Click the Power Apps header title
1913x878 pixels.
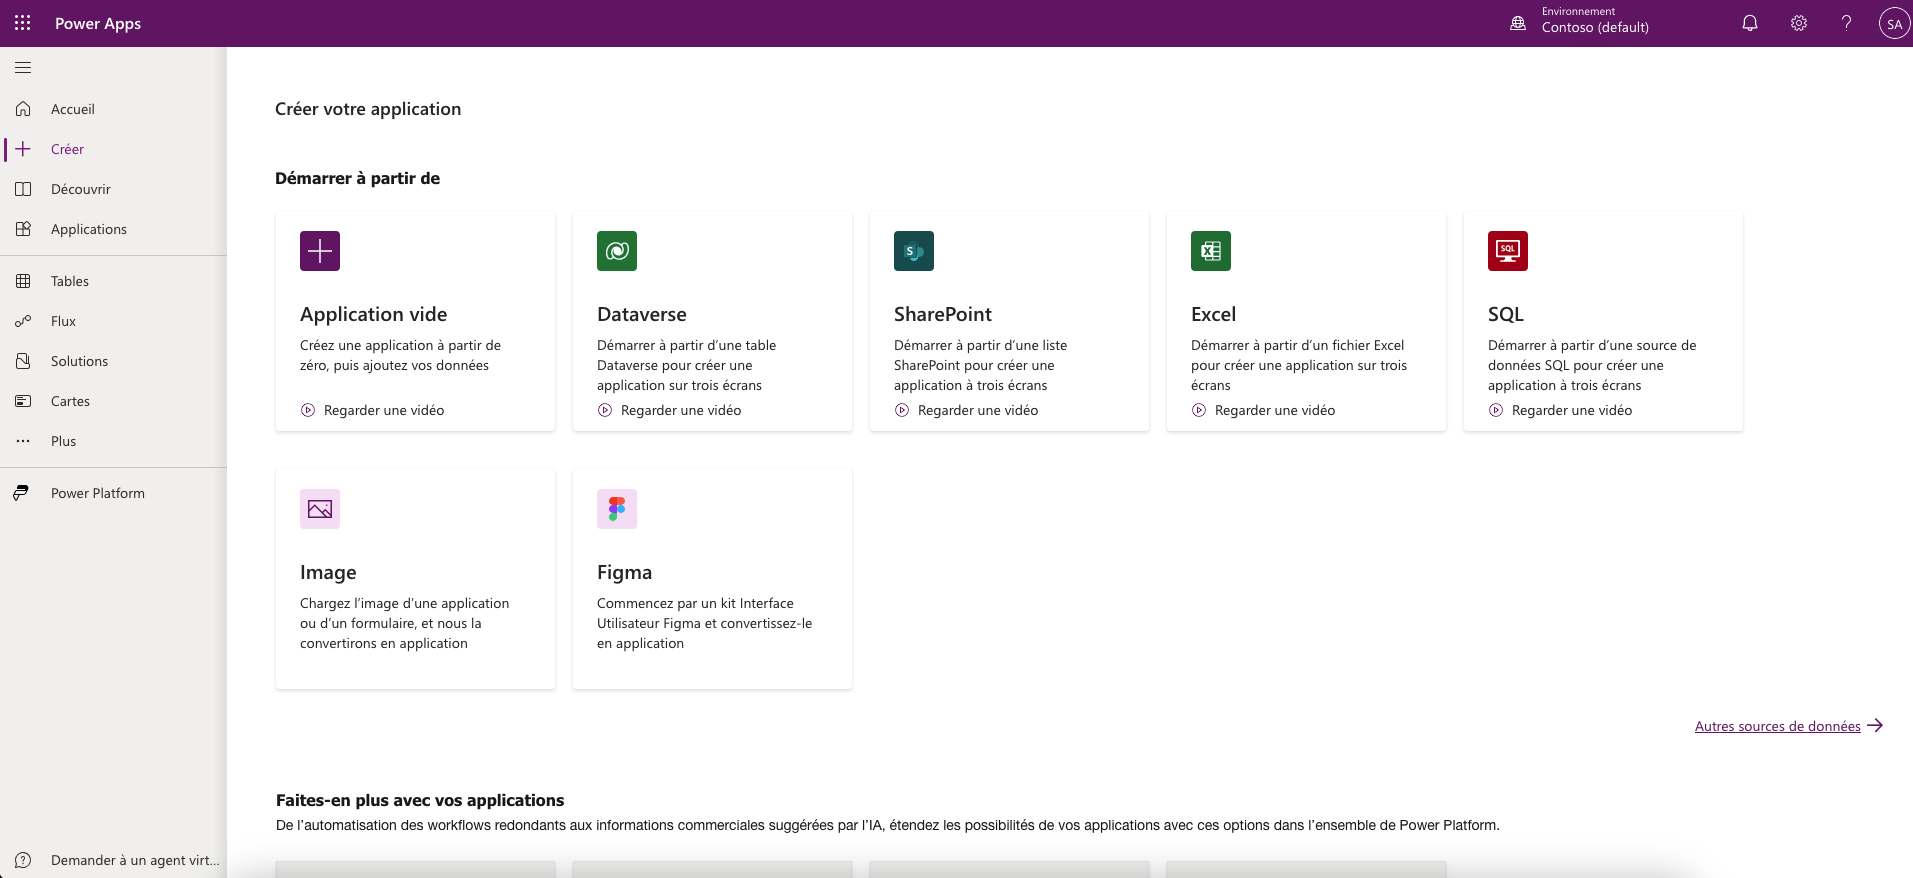coord(98,23)
